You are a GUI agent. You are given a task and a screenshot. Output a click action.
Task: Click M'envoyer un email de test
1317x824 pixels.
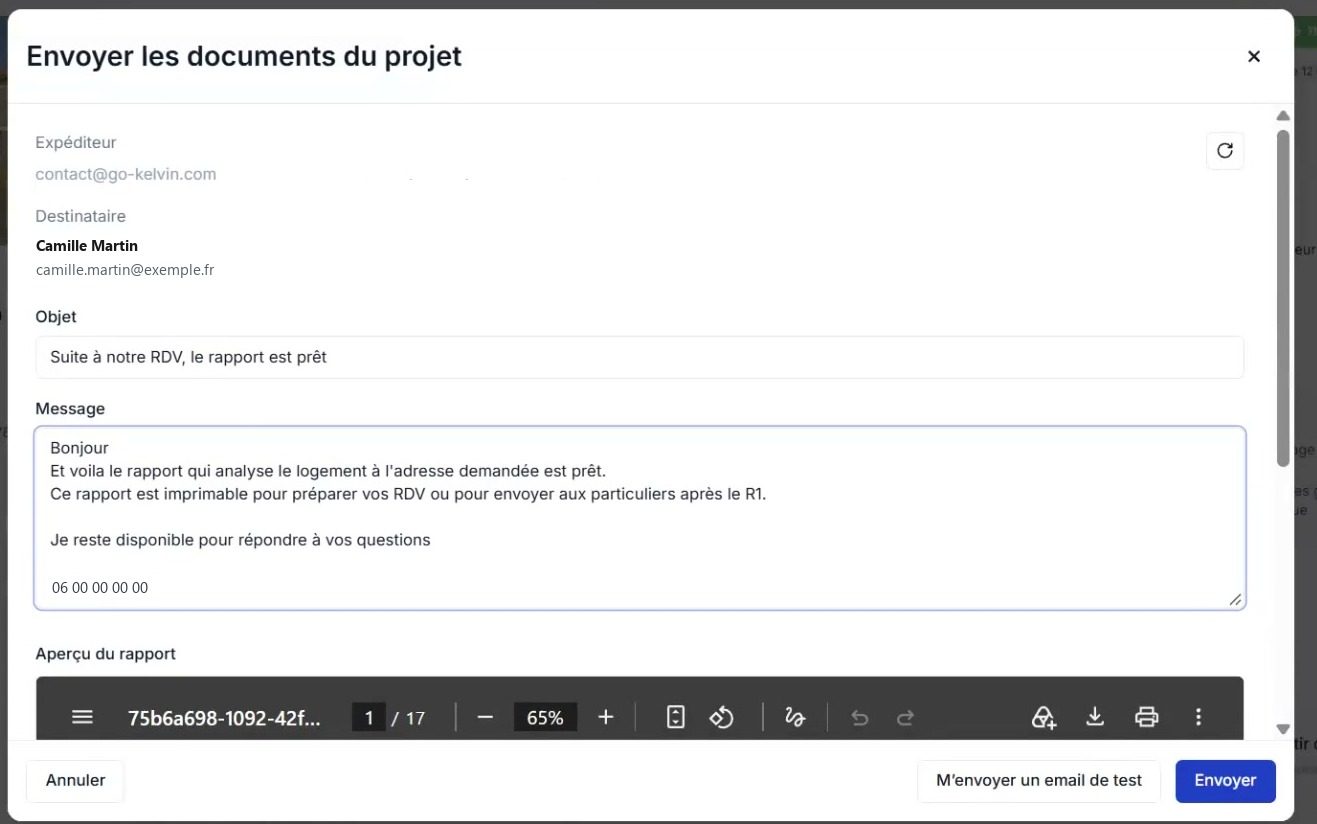[1039, 781]
